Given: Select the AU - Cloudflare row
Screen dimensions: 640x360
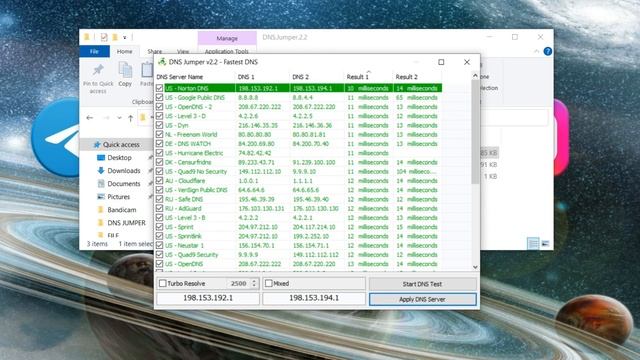Looking at the screenshot, I should pos(299,181).
